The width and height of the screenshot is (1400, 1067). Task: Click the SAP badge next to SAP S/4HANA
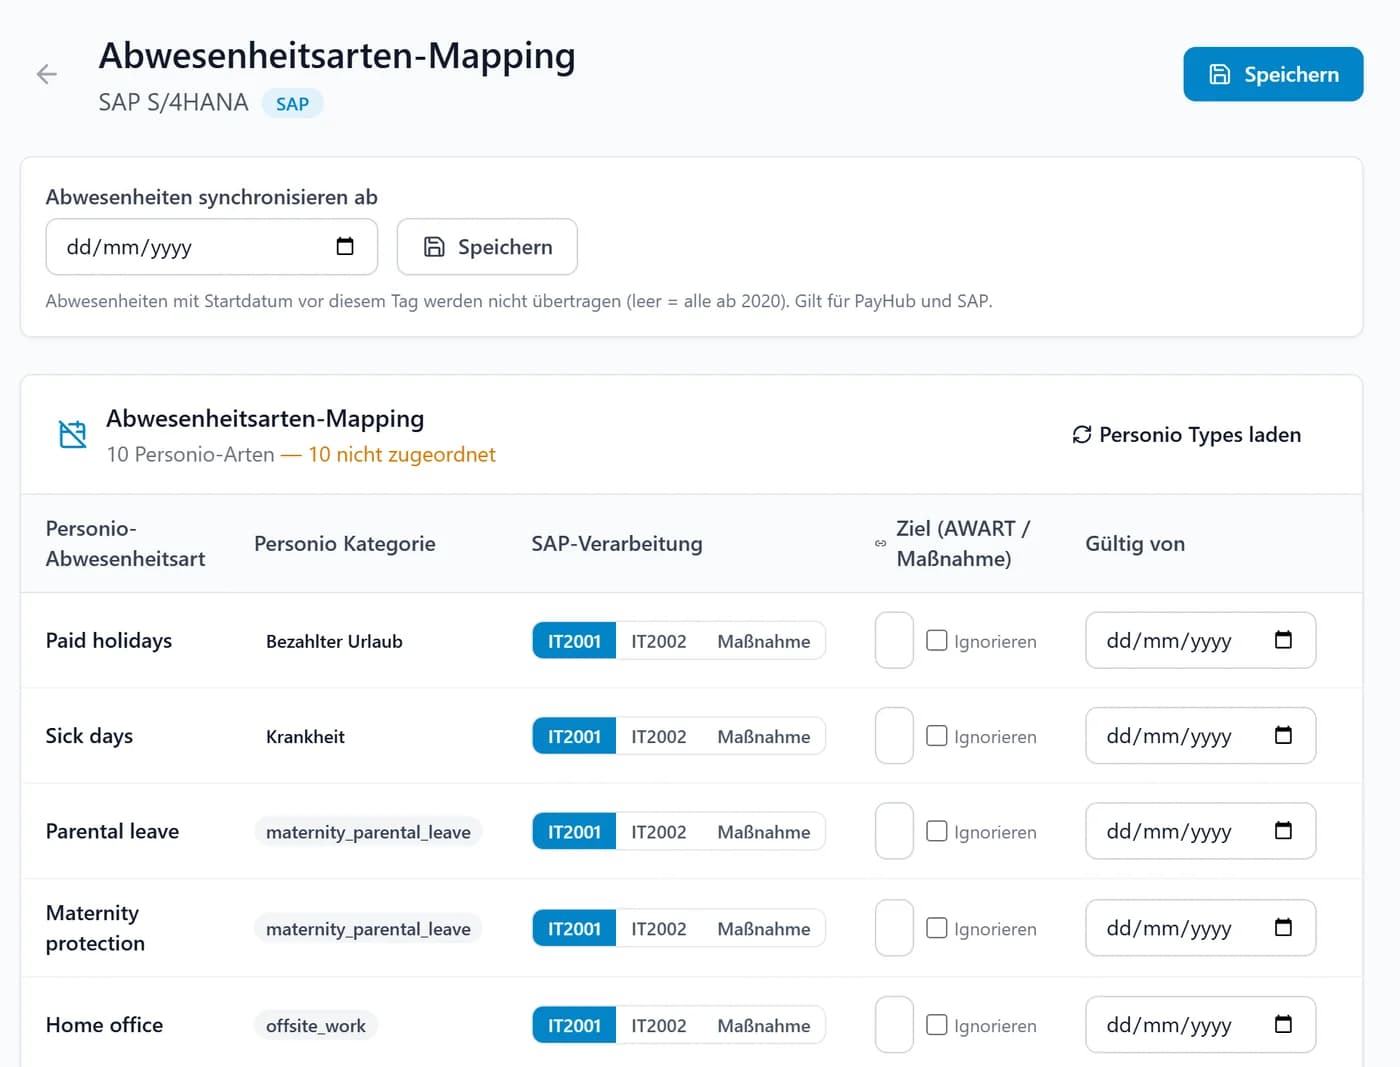coord(292,103)
